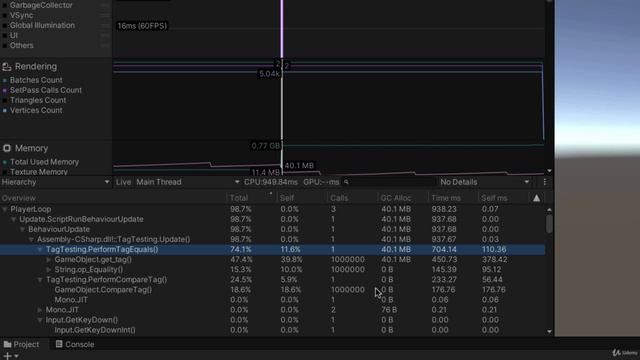Toggle SetPass Calls Count series
The image size is (640, 360).
coord(4,90)
